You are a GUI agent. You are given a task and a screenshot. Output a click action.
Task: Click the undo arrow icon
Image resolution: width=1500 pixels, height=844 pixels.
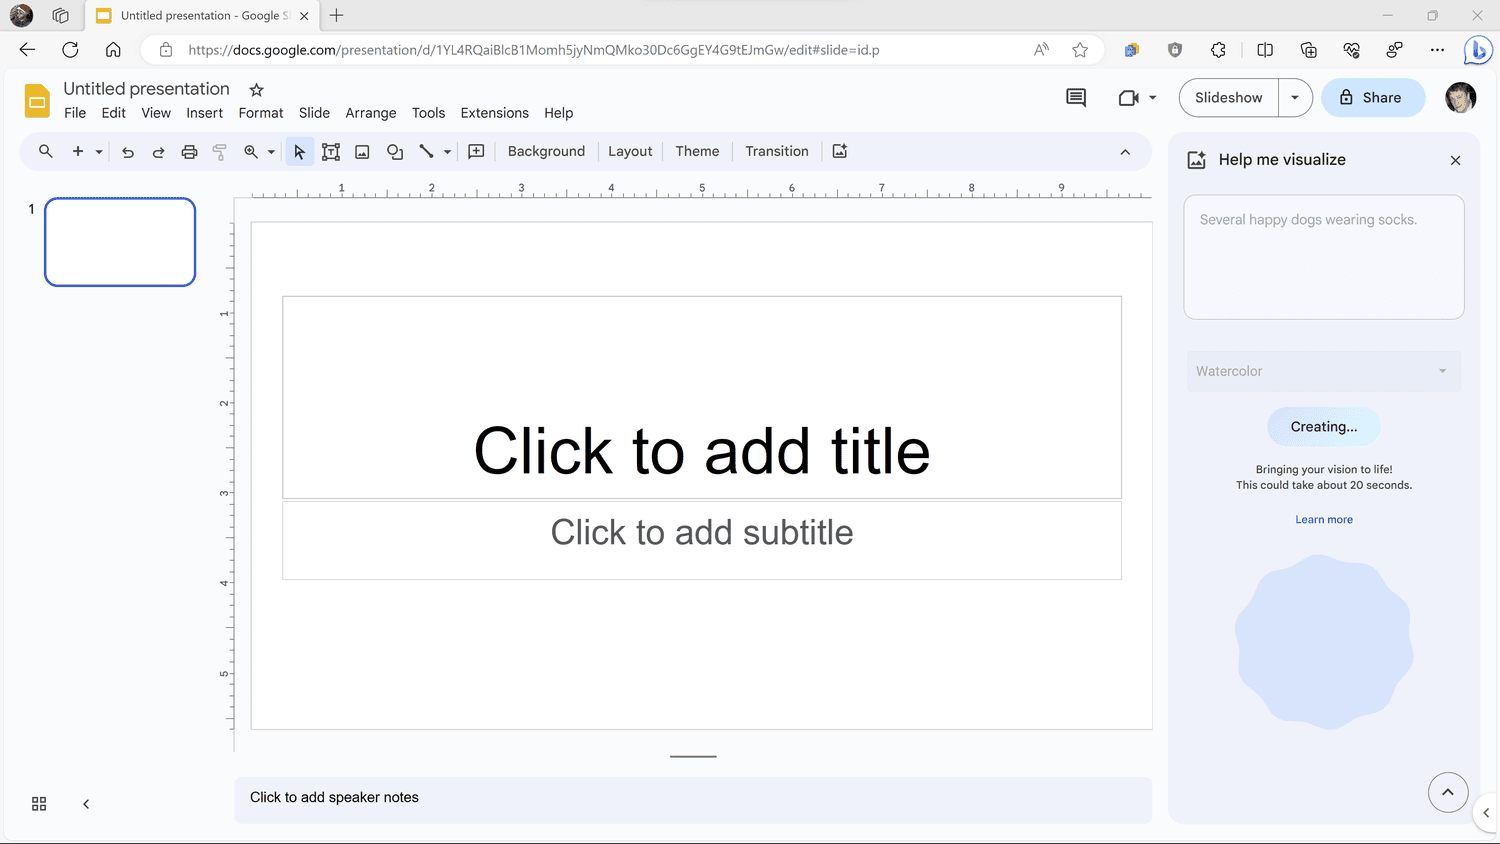(x=128, y=152)
